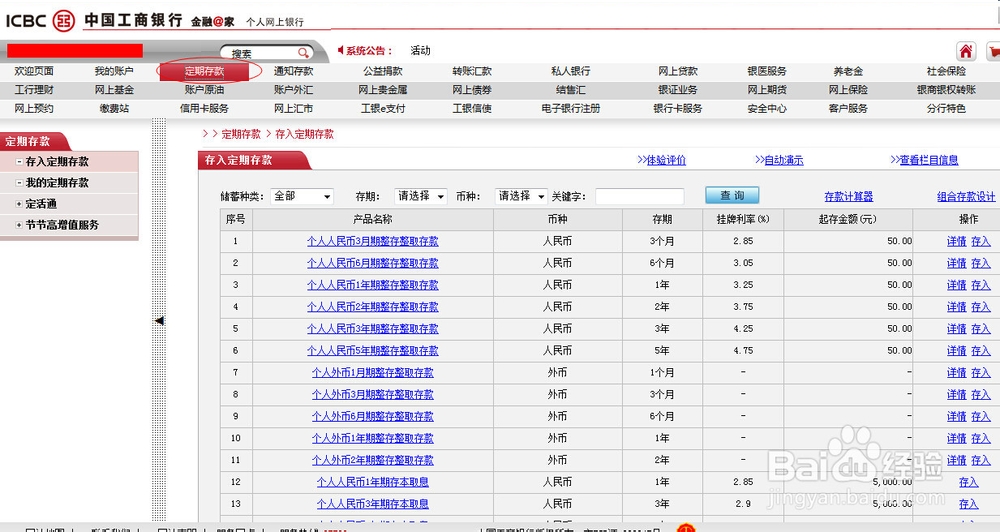Click 存入 for row 13
This screenshot has height=532, width=1000.
click(x=968, y=503)
